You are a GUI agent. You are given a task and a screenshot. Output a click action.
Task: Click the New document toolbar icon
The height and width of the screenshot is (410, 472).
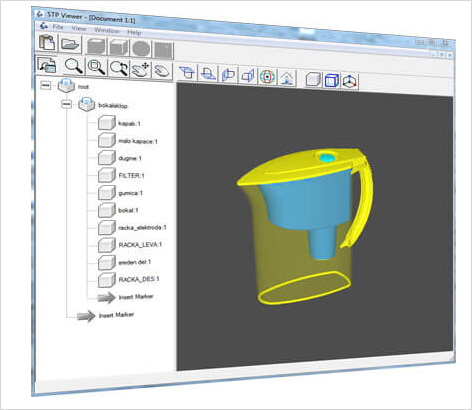47,42
